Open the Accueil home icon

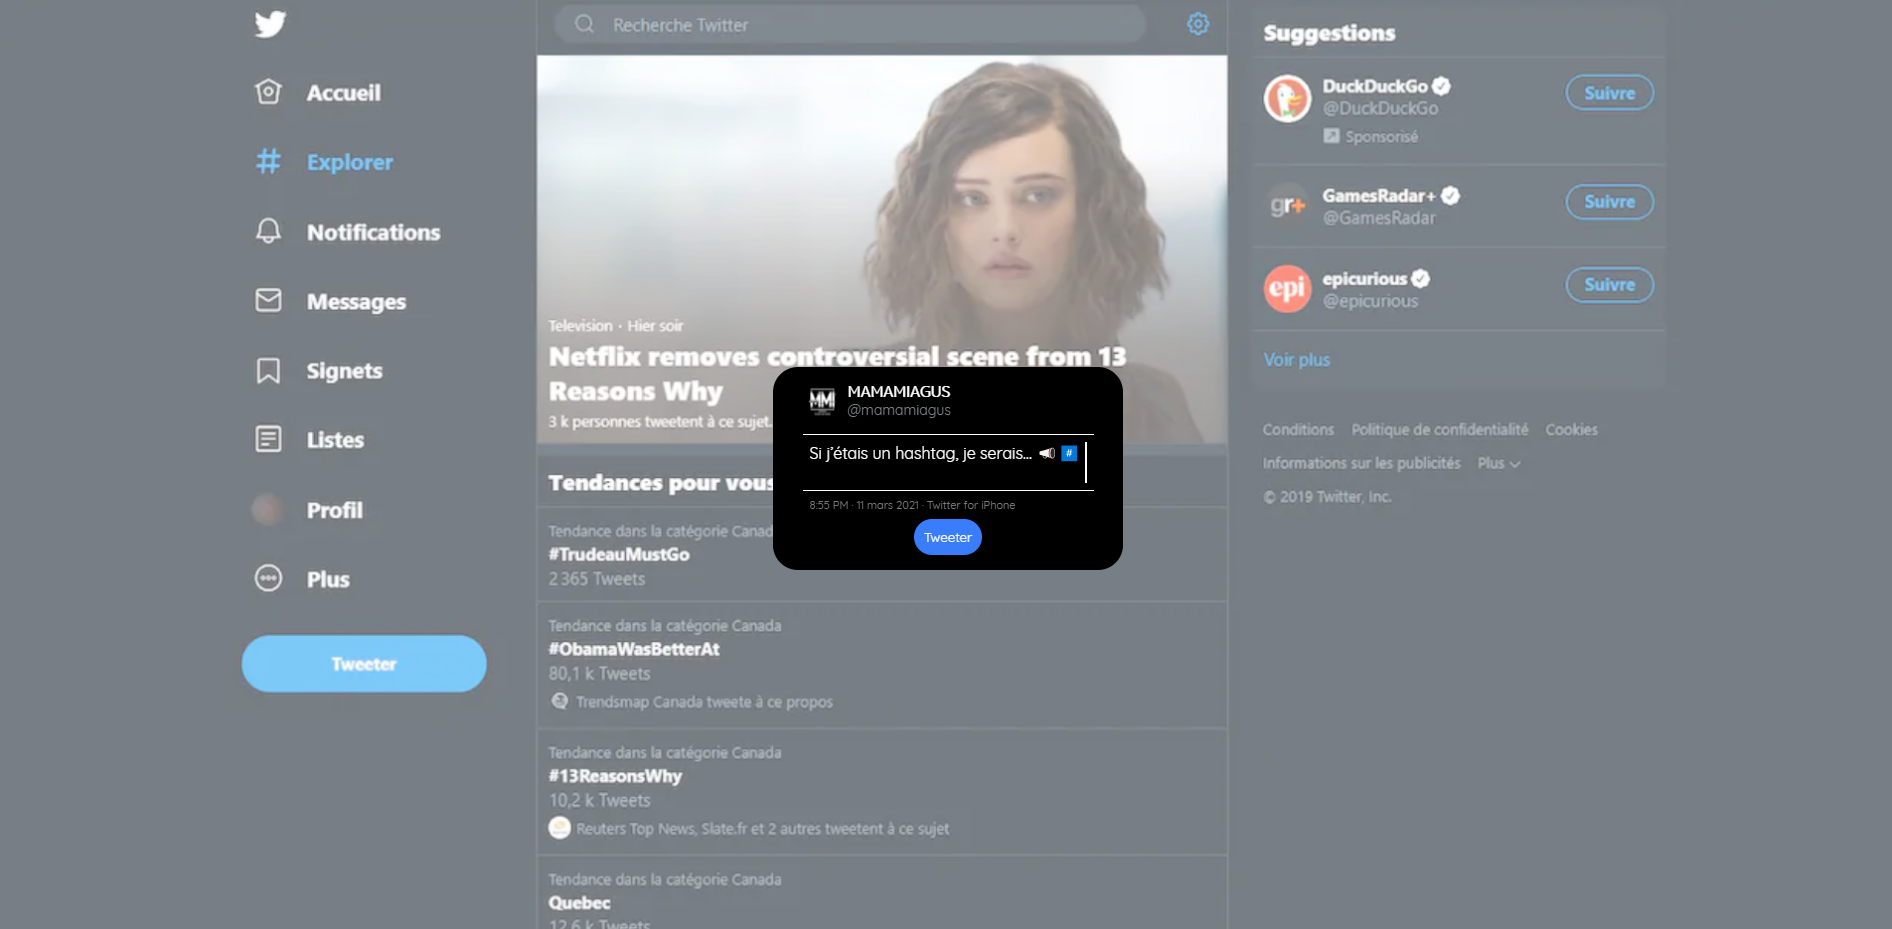[268, 92]
